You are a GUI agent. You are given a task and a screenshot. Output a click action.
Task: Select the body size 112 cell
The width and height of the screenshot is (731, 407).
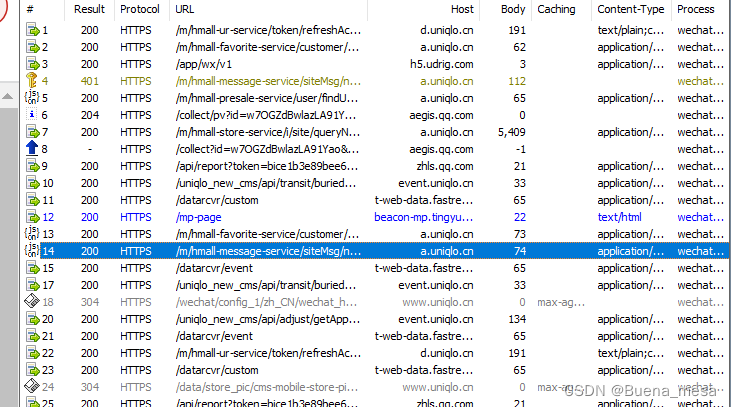(x=517, y=81)
